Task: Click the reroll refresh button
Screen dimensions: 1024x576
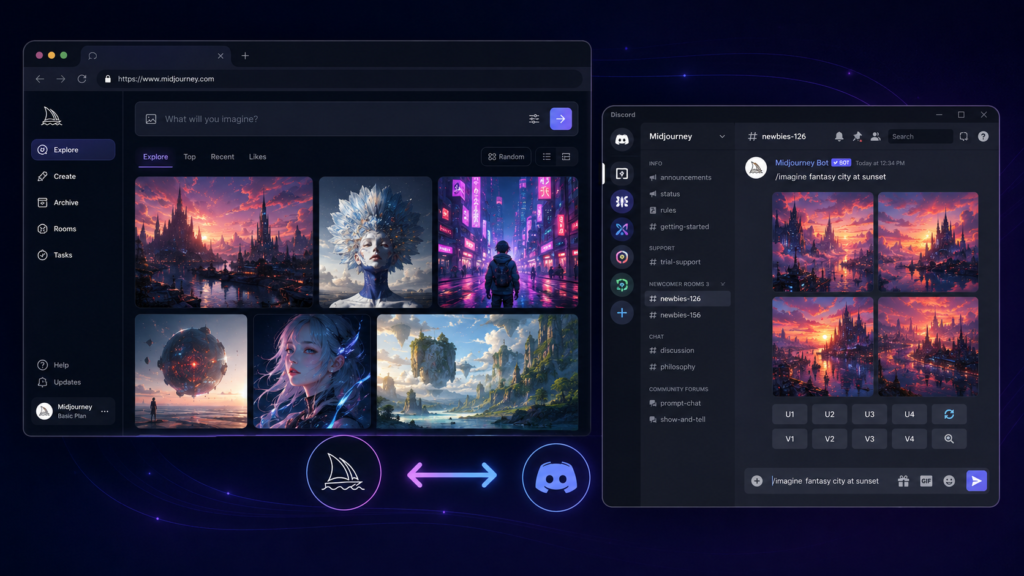Action: click(949, 414)
